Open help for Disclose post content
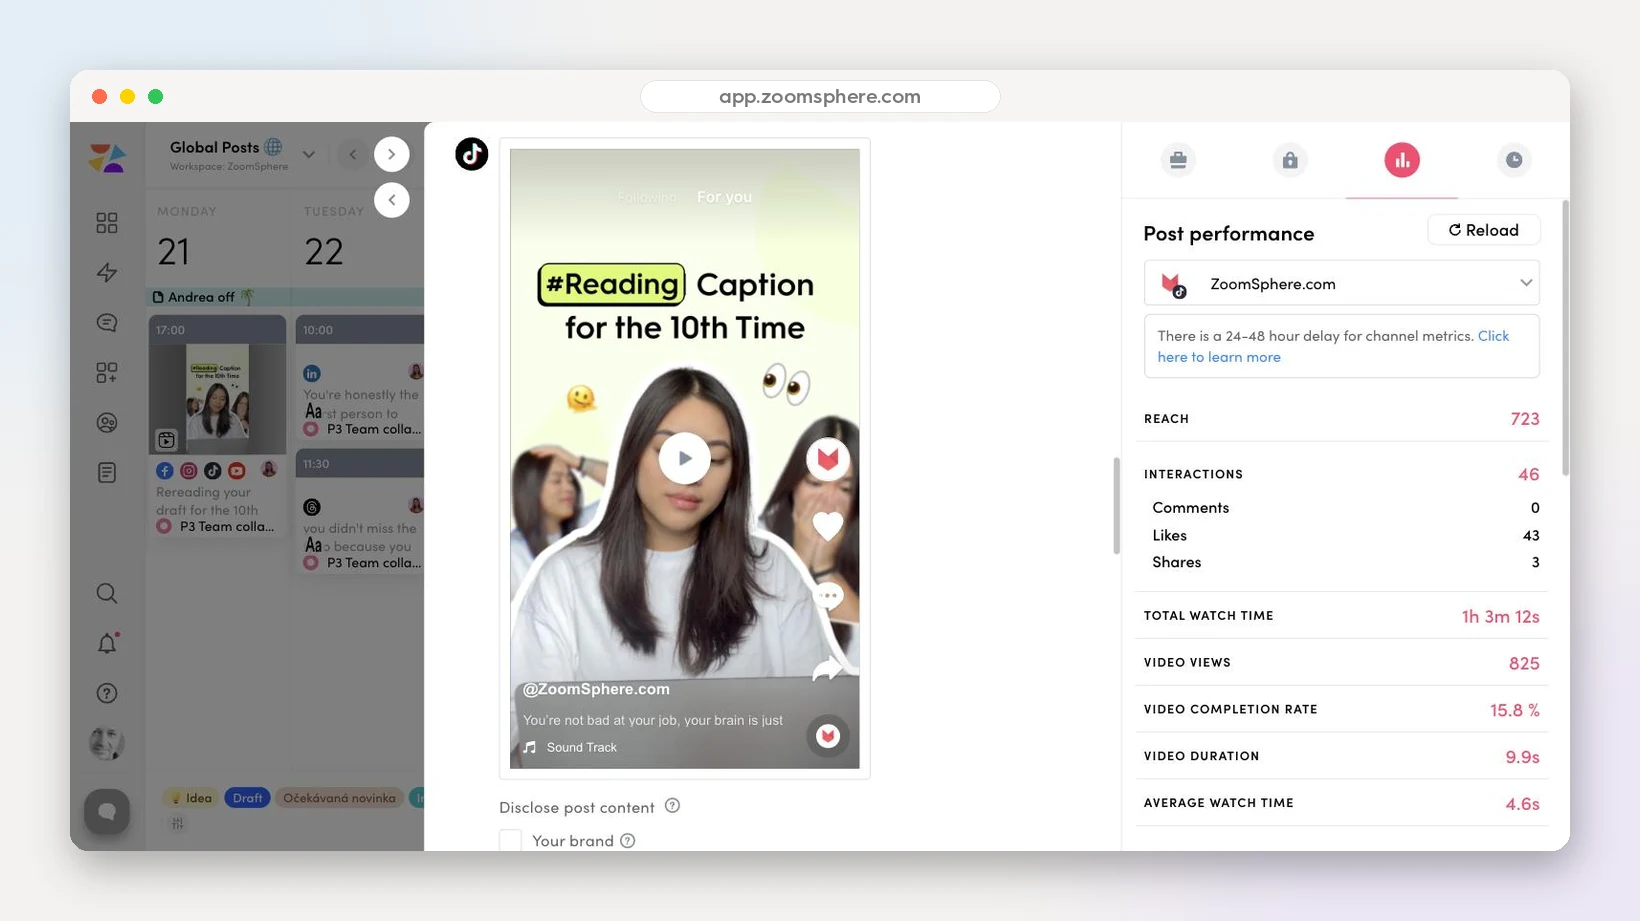 [x=672, y=806]
